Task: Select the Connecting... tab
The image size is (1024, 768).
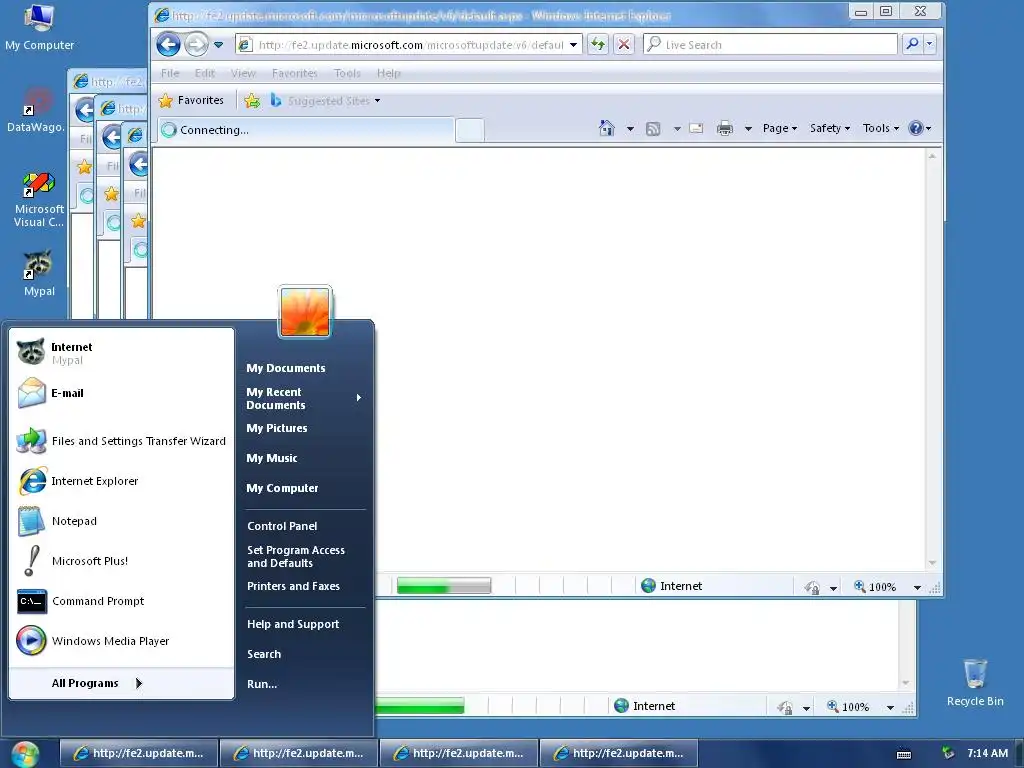Action: click(306, 130)
